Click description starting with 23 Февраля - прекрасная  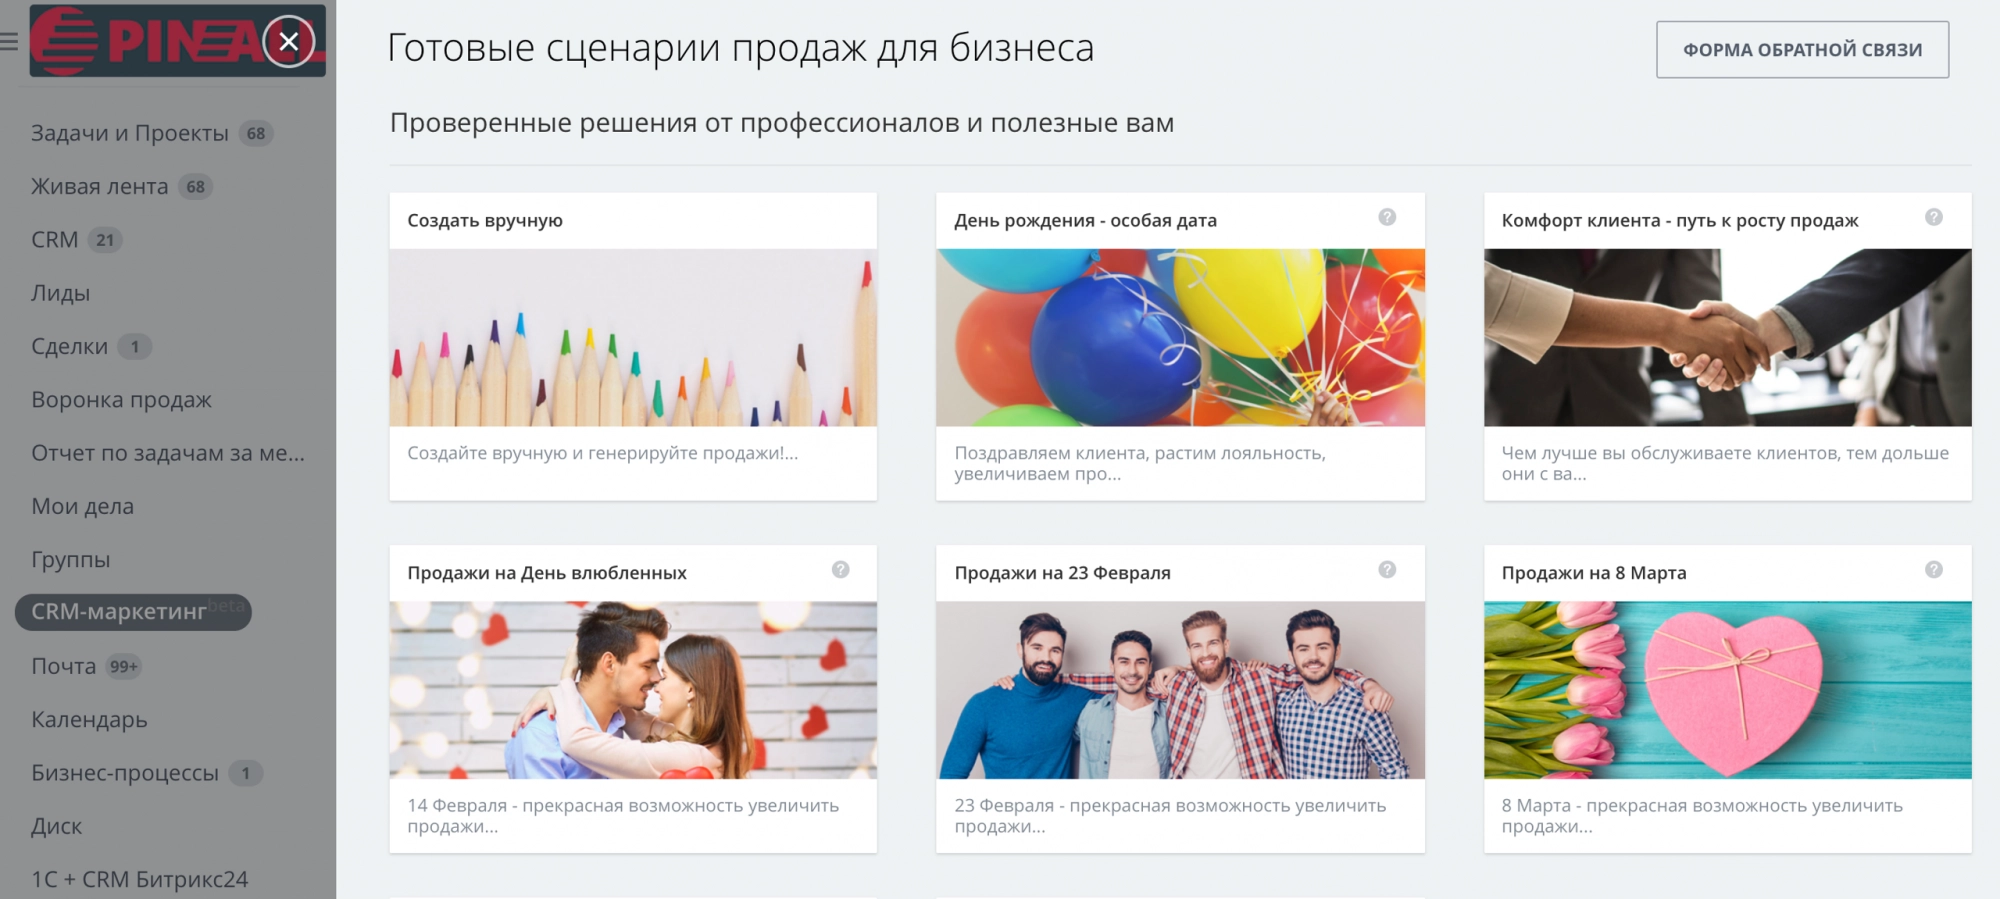[x=1170, y=815]
